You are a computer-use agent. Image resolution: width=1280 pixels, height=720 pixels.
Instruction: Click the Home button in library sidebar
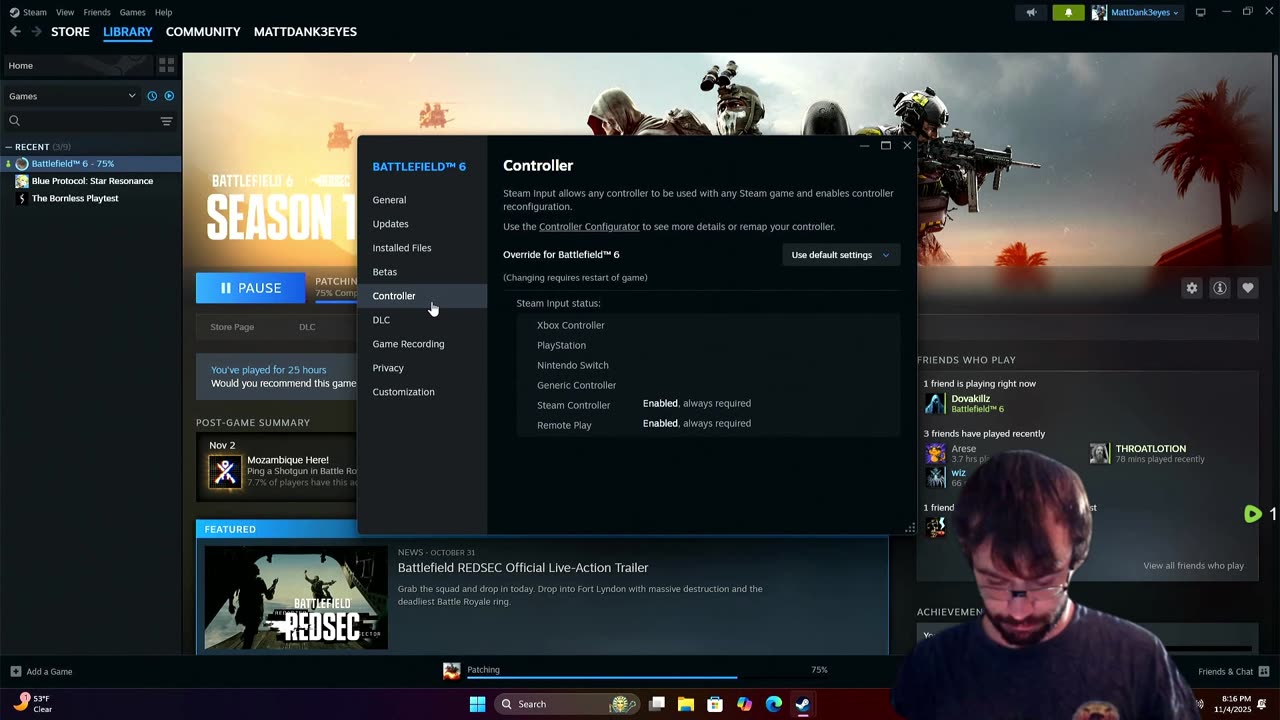coord(78,65)
